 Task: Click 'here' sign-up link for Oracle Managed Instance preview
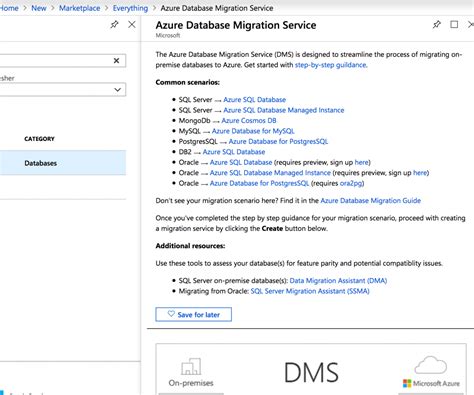[420, 173]
